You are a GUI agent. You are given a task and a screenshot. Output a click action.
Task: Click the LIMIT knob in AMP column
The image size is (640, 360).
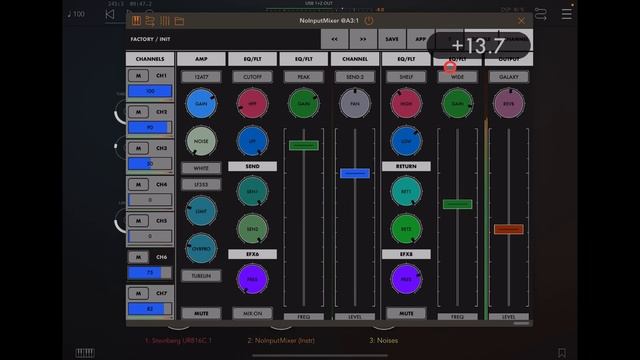[x=201, y=211]
